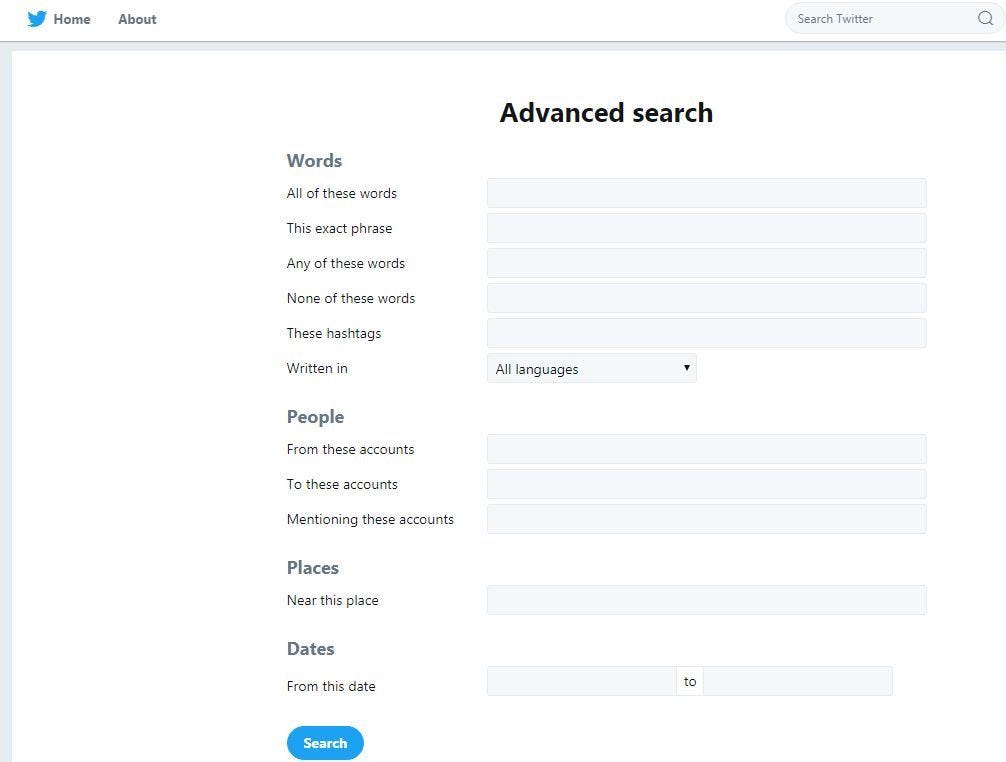Click the 'These hashtags' label
This screenshot has height=762, width=1006.
334,334
